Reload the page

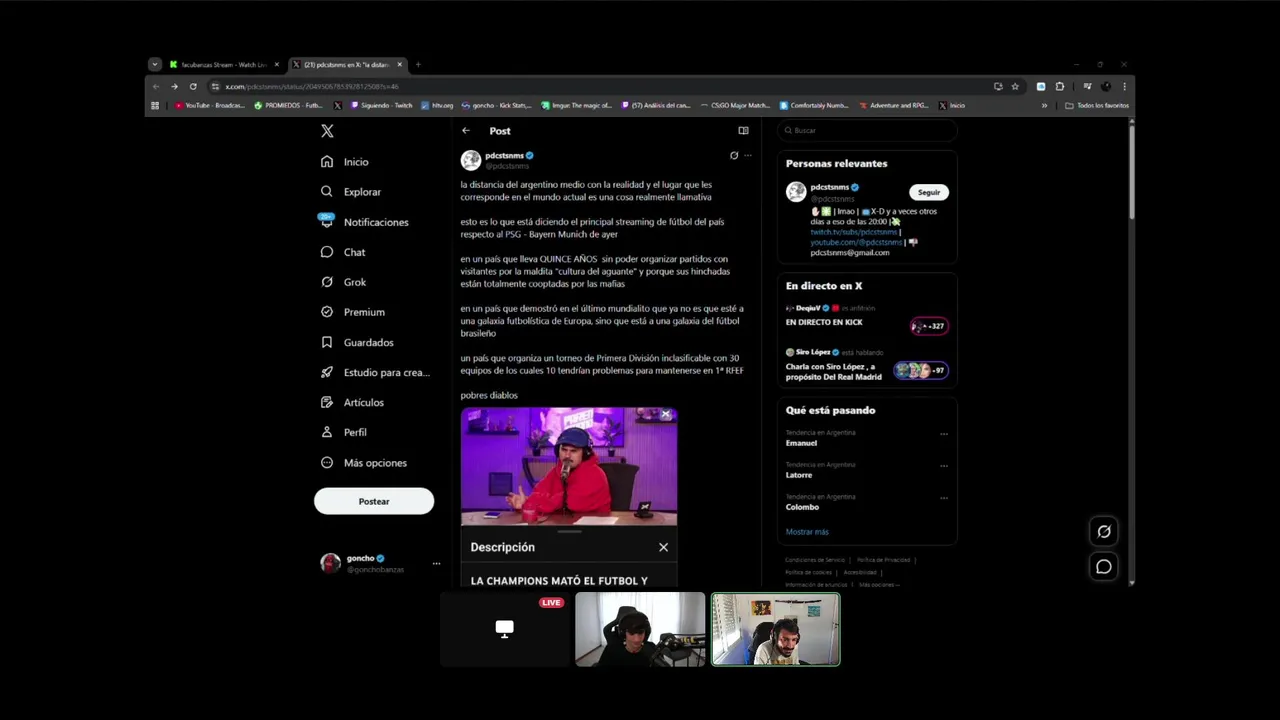pos(193,87)
